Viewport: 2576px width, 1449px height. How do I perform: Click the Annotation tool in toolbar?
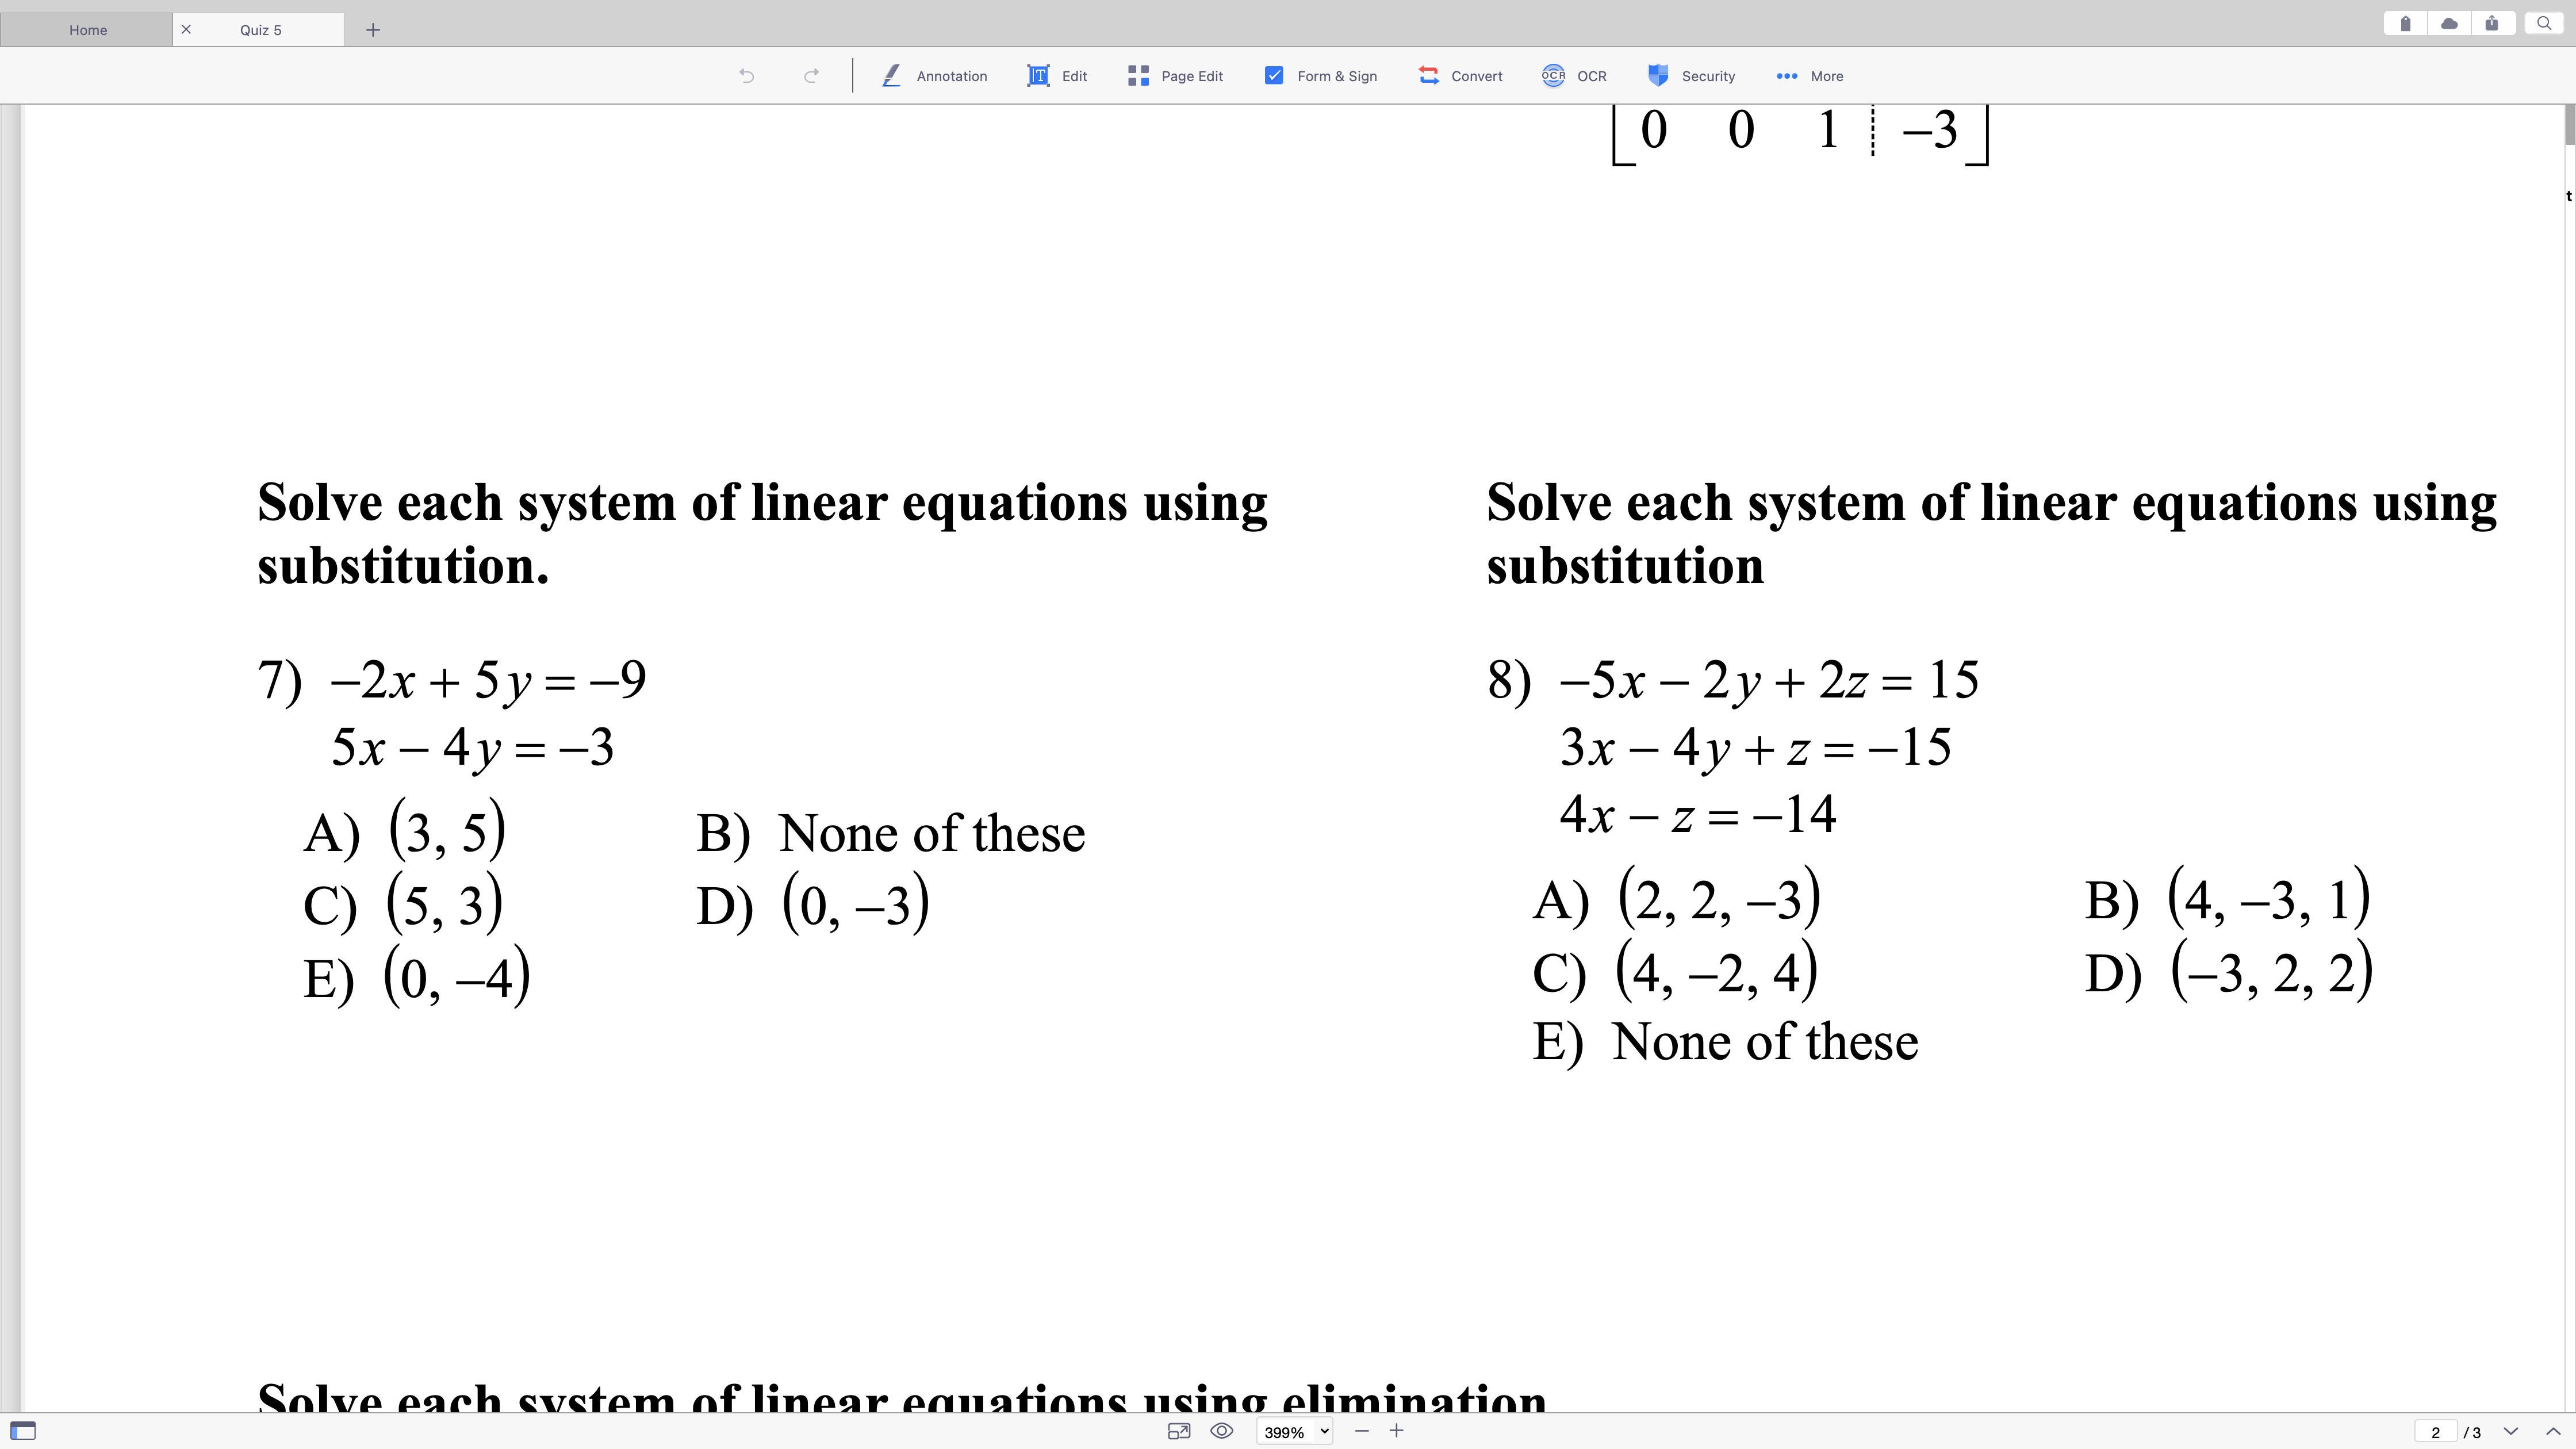(x=934, y=74)
